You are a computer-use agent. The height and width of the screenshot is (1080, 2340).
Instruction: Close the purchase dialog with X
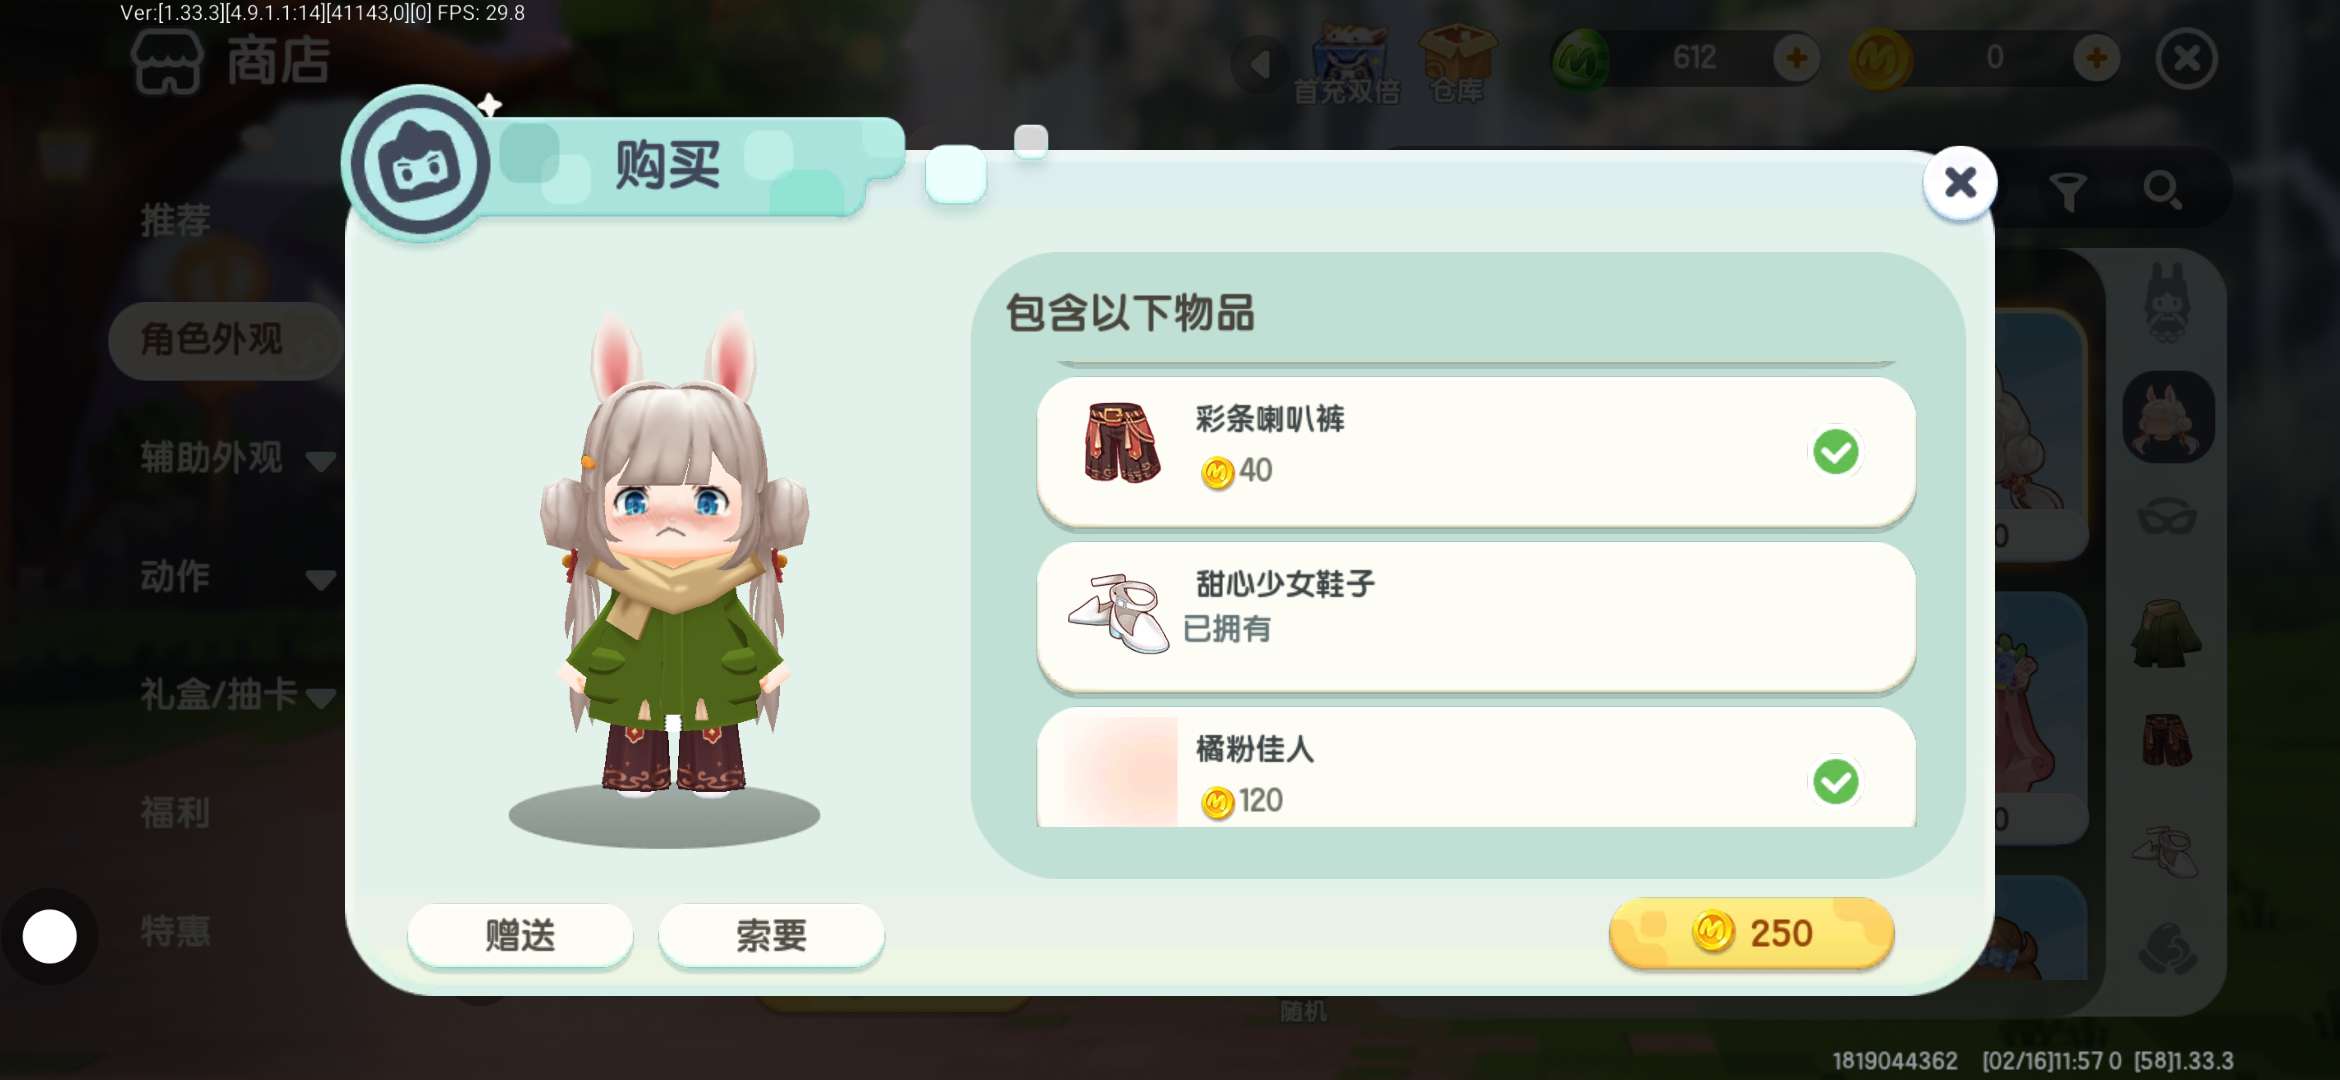coord(1960,182)
